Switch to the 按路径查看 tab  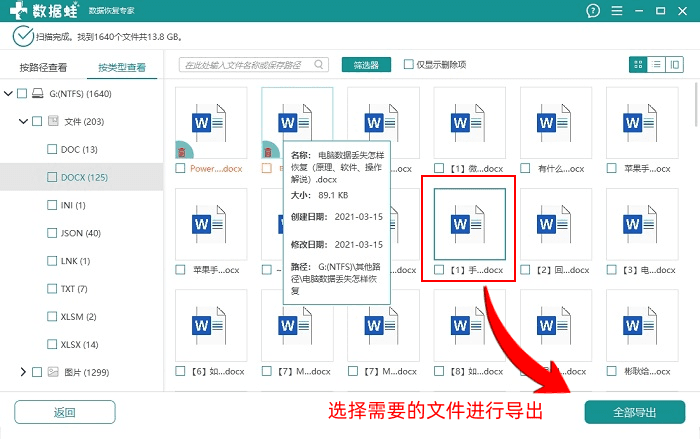[43, 68]
